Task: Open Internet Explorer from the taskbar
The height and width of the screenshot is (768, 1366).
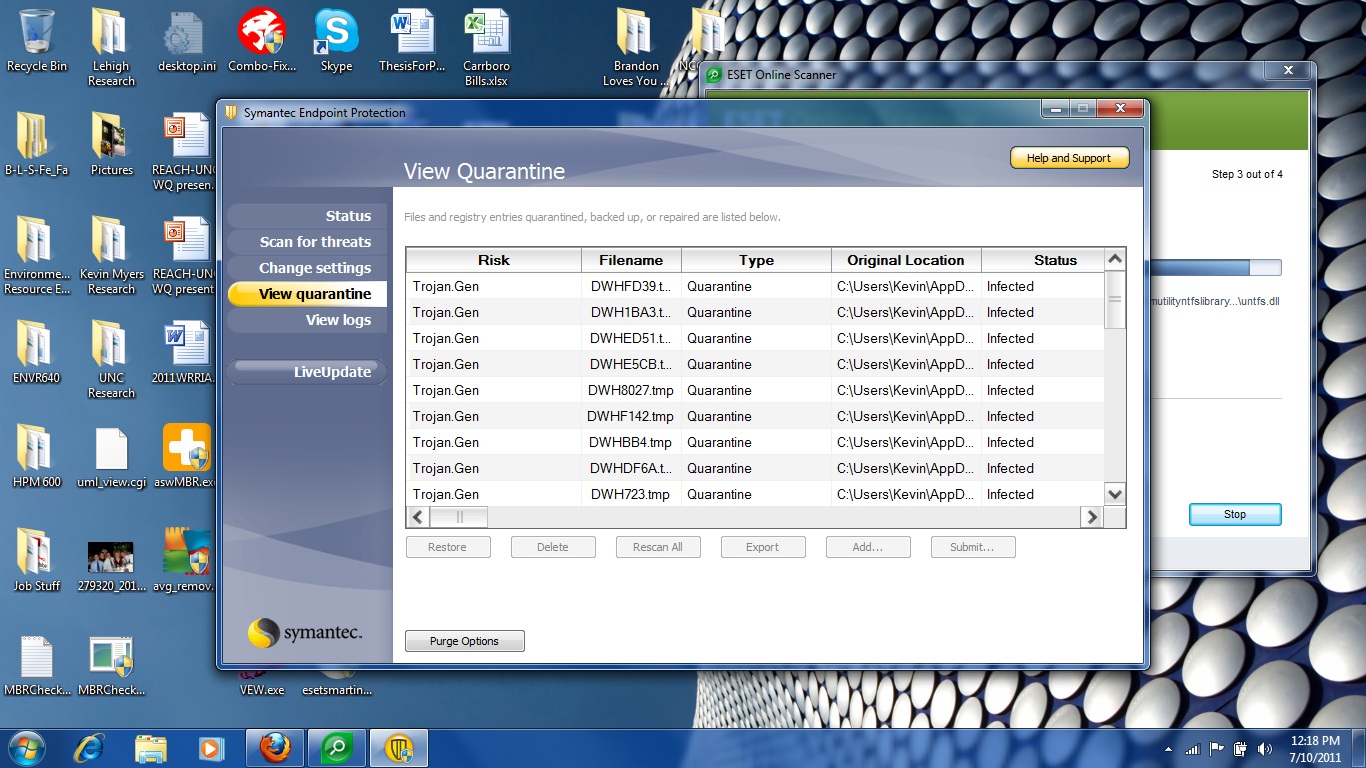Action: click(x=90, y=748)
